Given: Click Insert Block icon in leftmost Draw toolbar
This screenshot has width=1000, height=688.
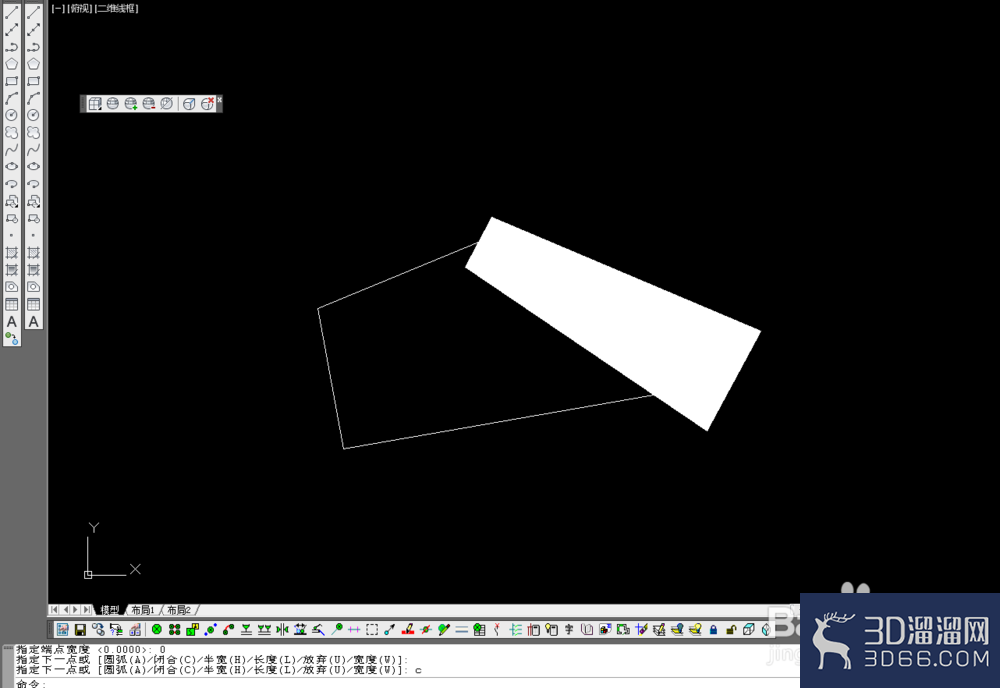Looking at the screenshot, I should [11, 201].
